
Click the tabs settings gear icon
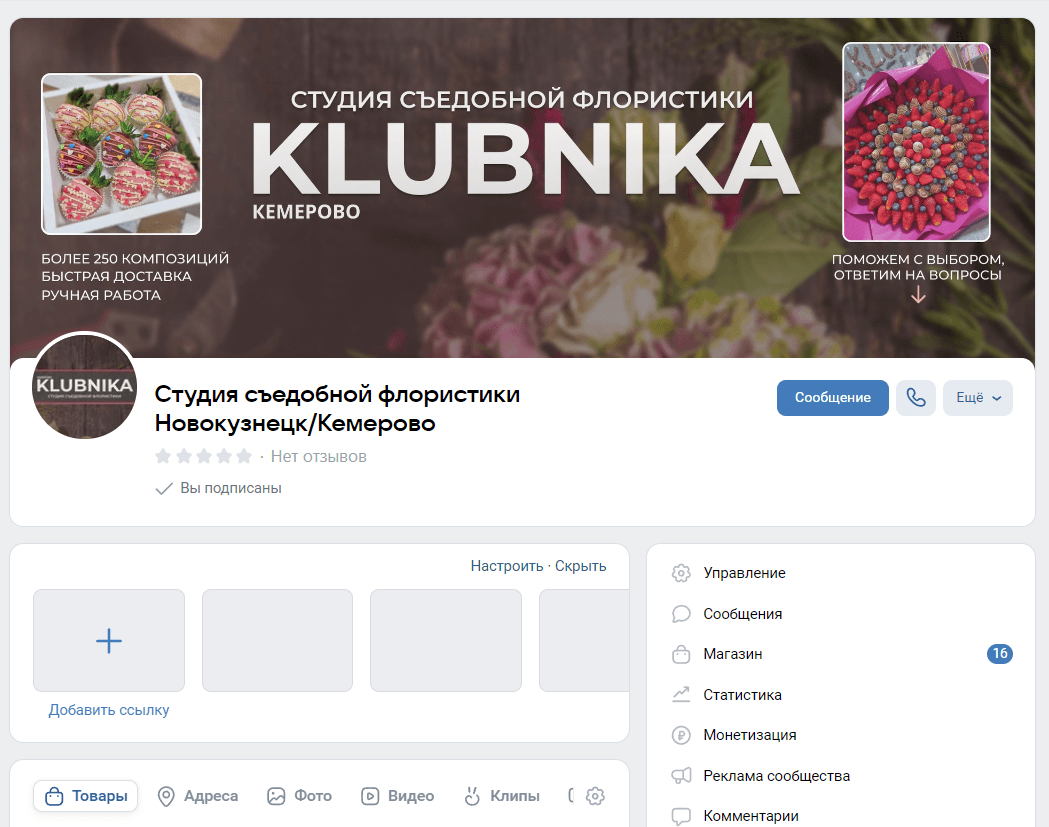pyautogui.click(x=595, y=796)
